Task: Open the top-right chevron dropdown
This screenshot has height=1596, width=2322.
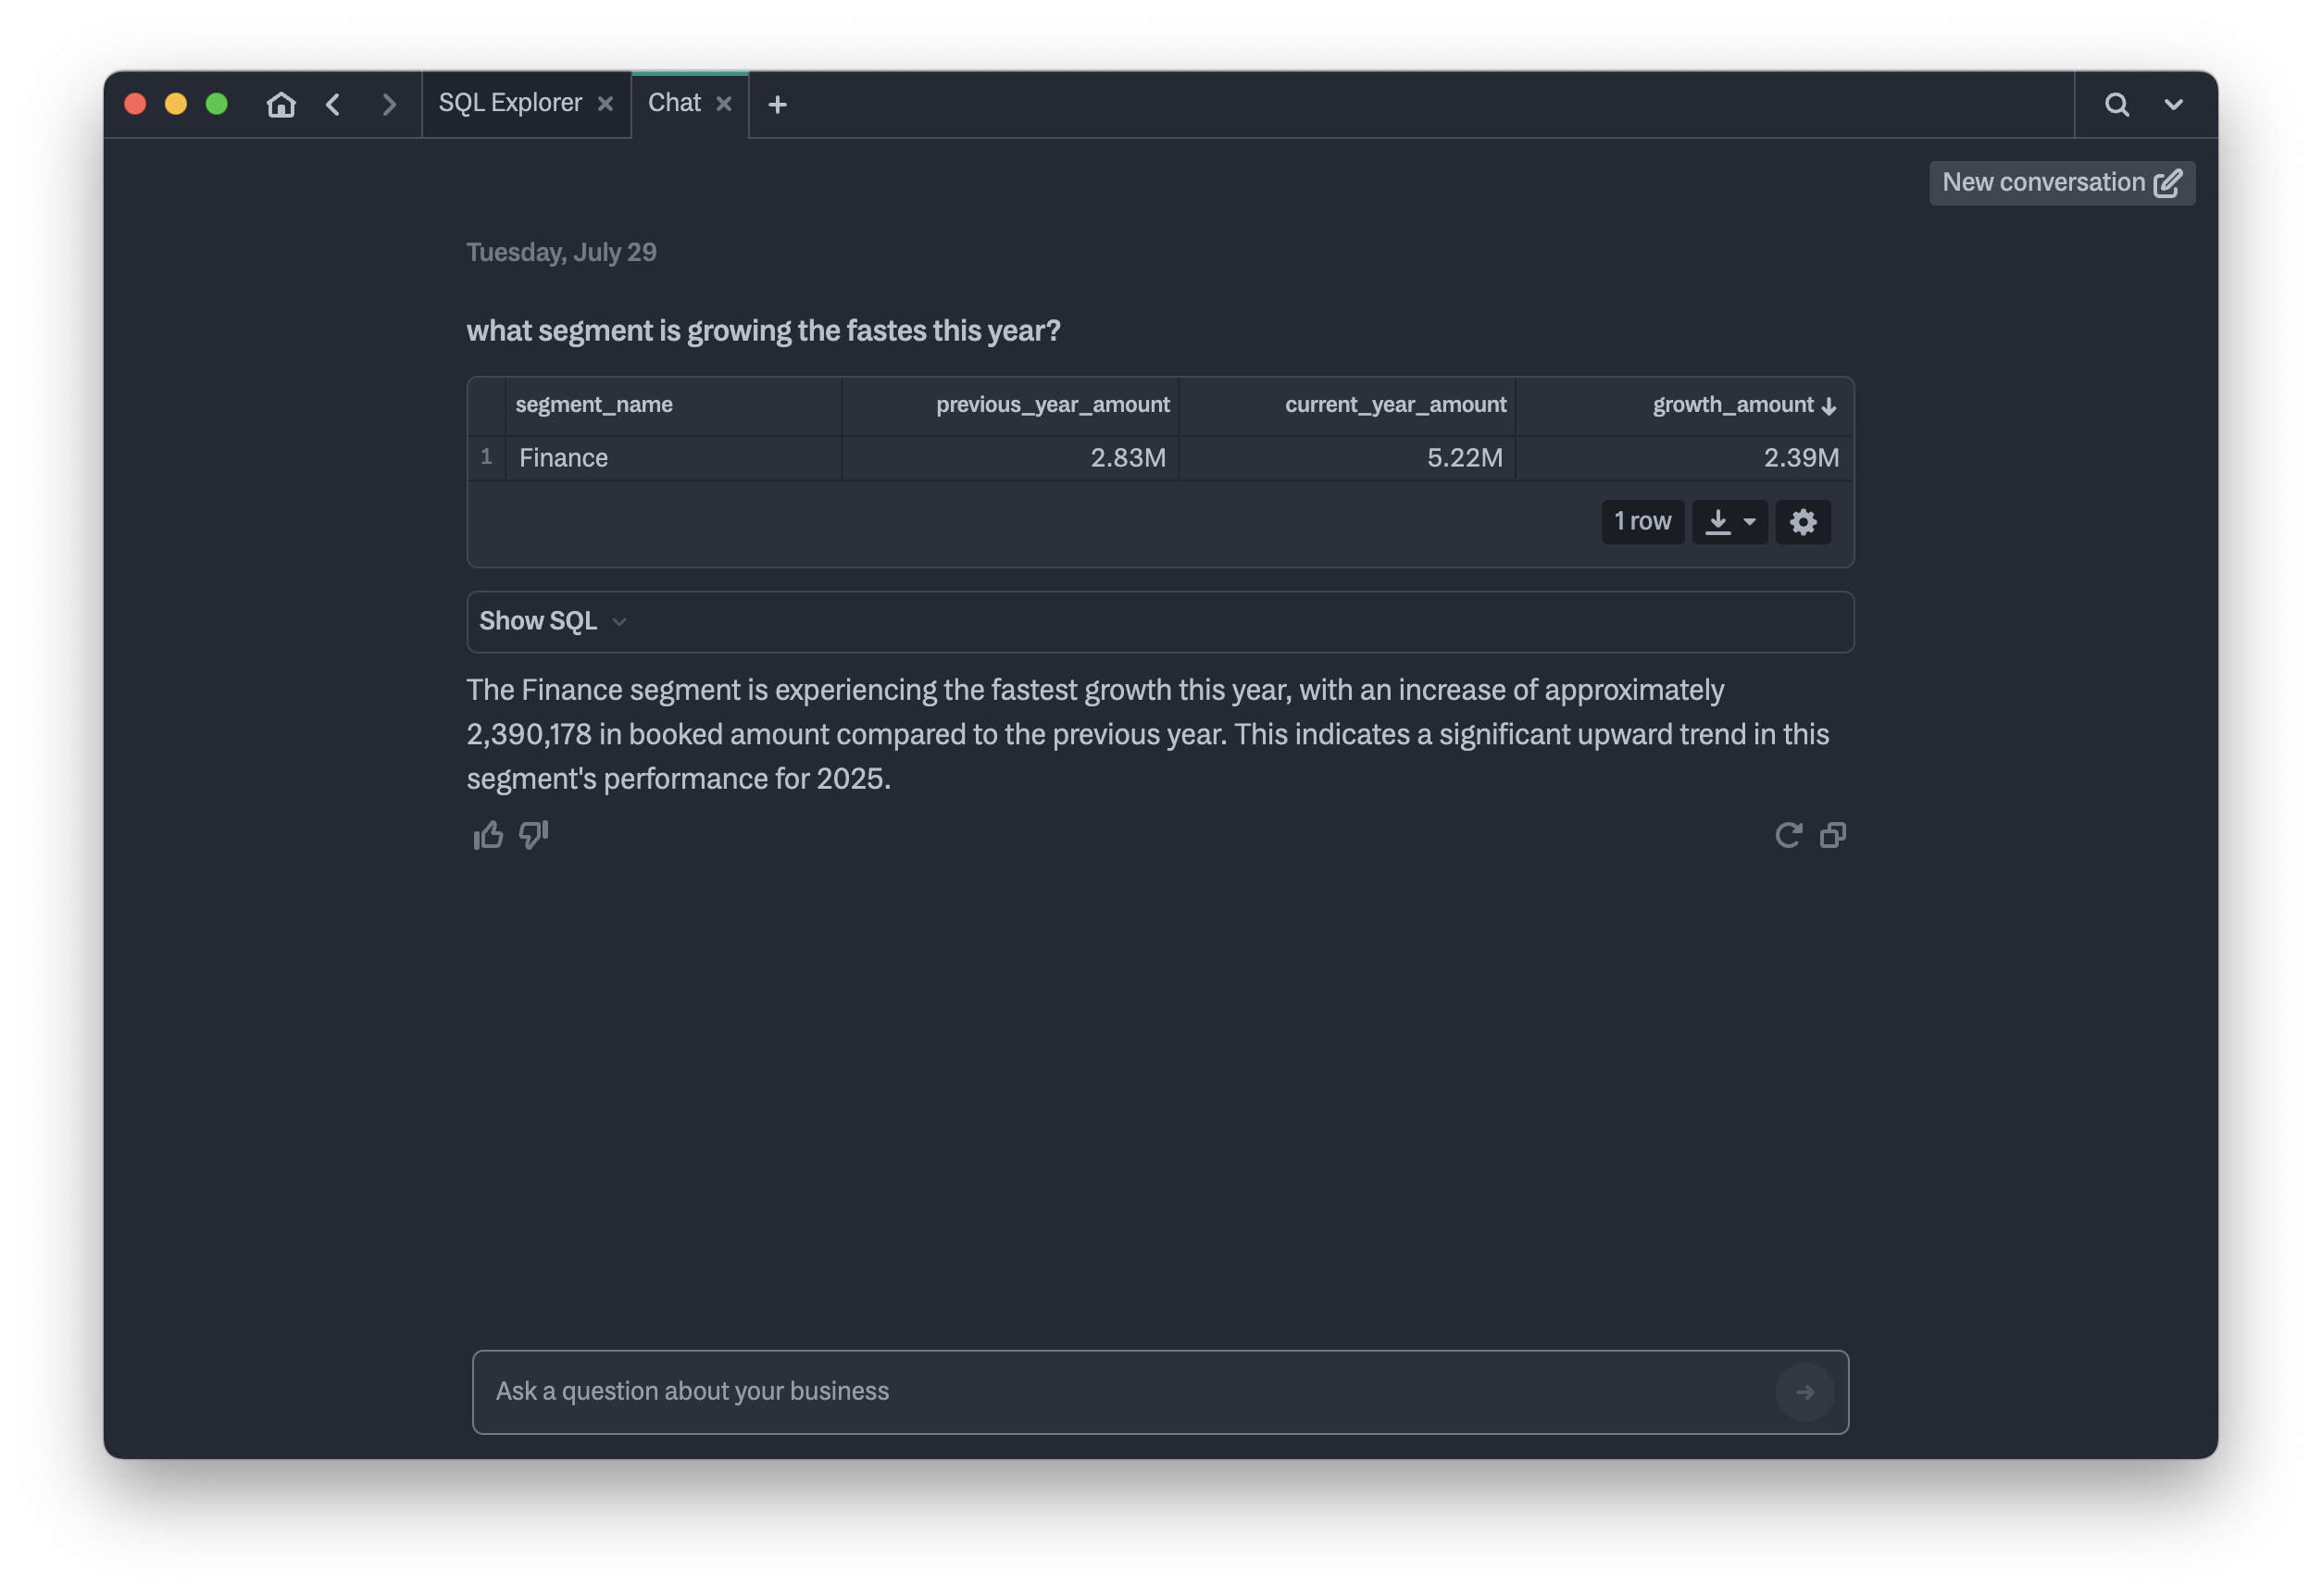Action: point(2173,104)
